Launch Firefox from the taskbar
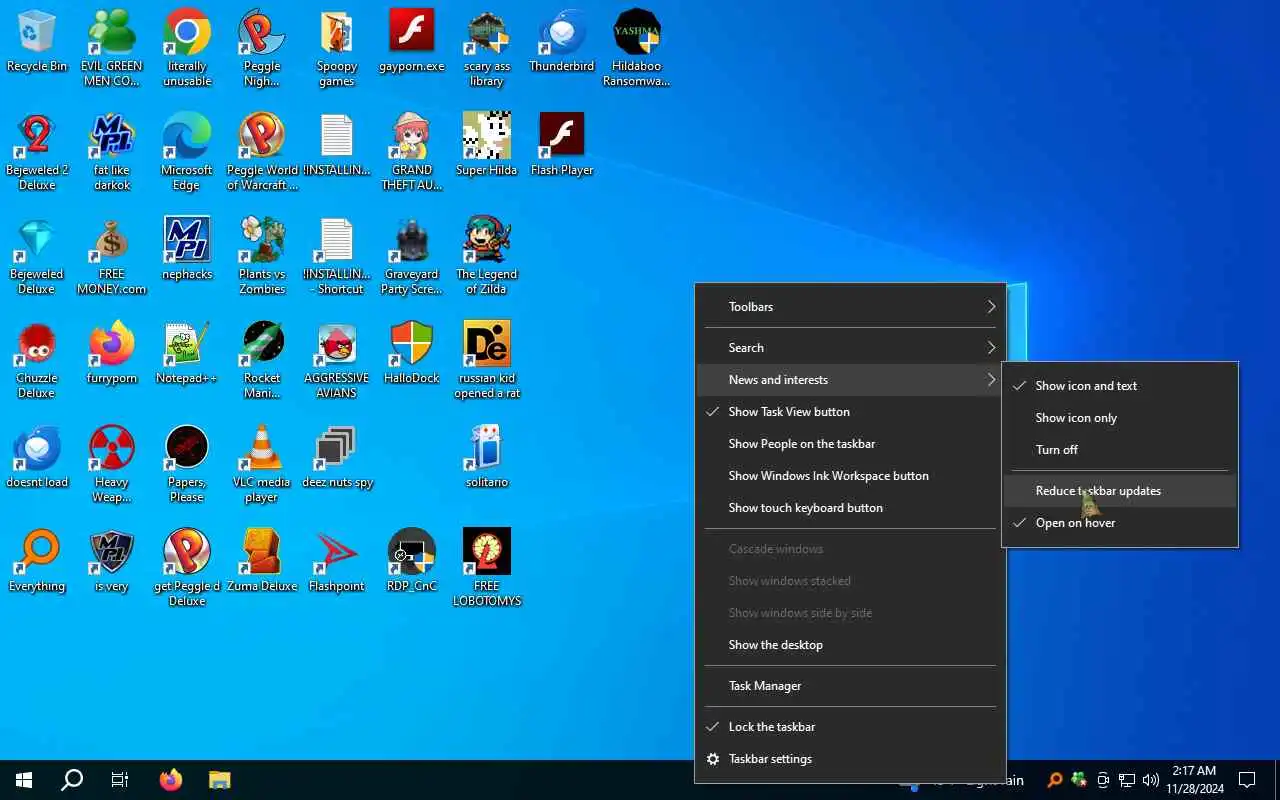 [x=171, y=780]
